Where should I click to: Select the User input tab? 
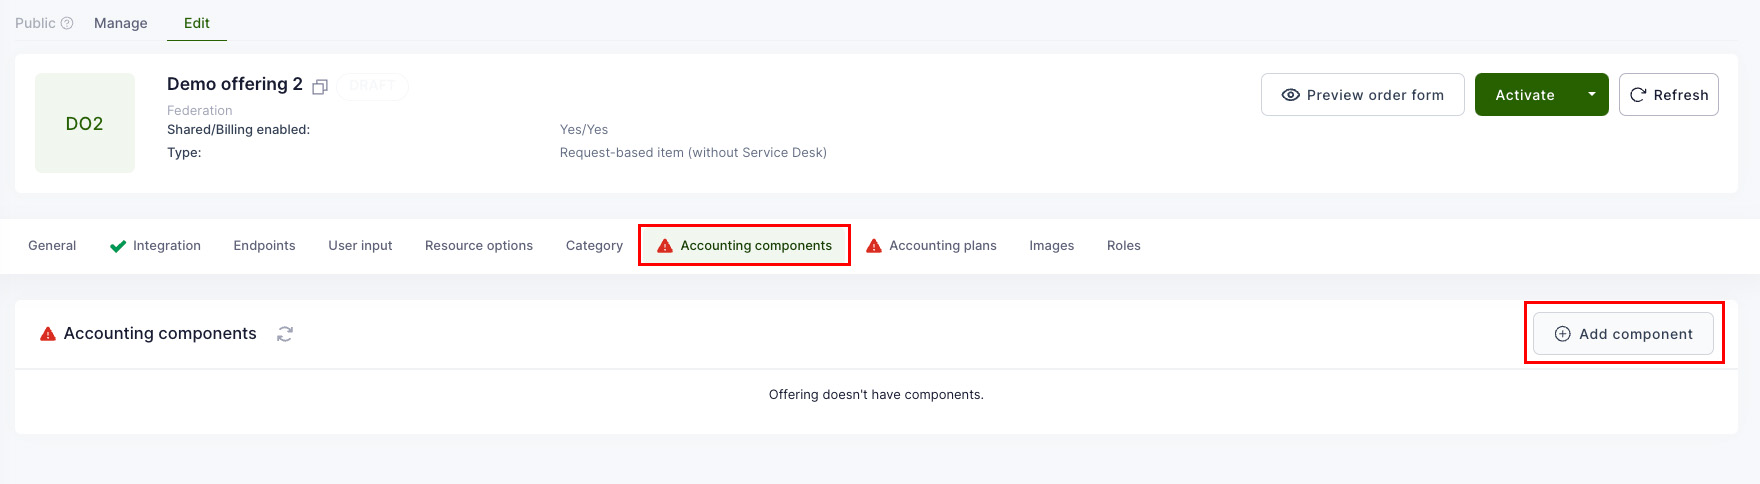point(360,246)
